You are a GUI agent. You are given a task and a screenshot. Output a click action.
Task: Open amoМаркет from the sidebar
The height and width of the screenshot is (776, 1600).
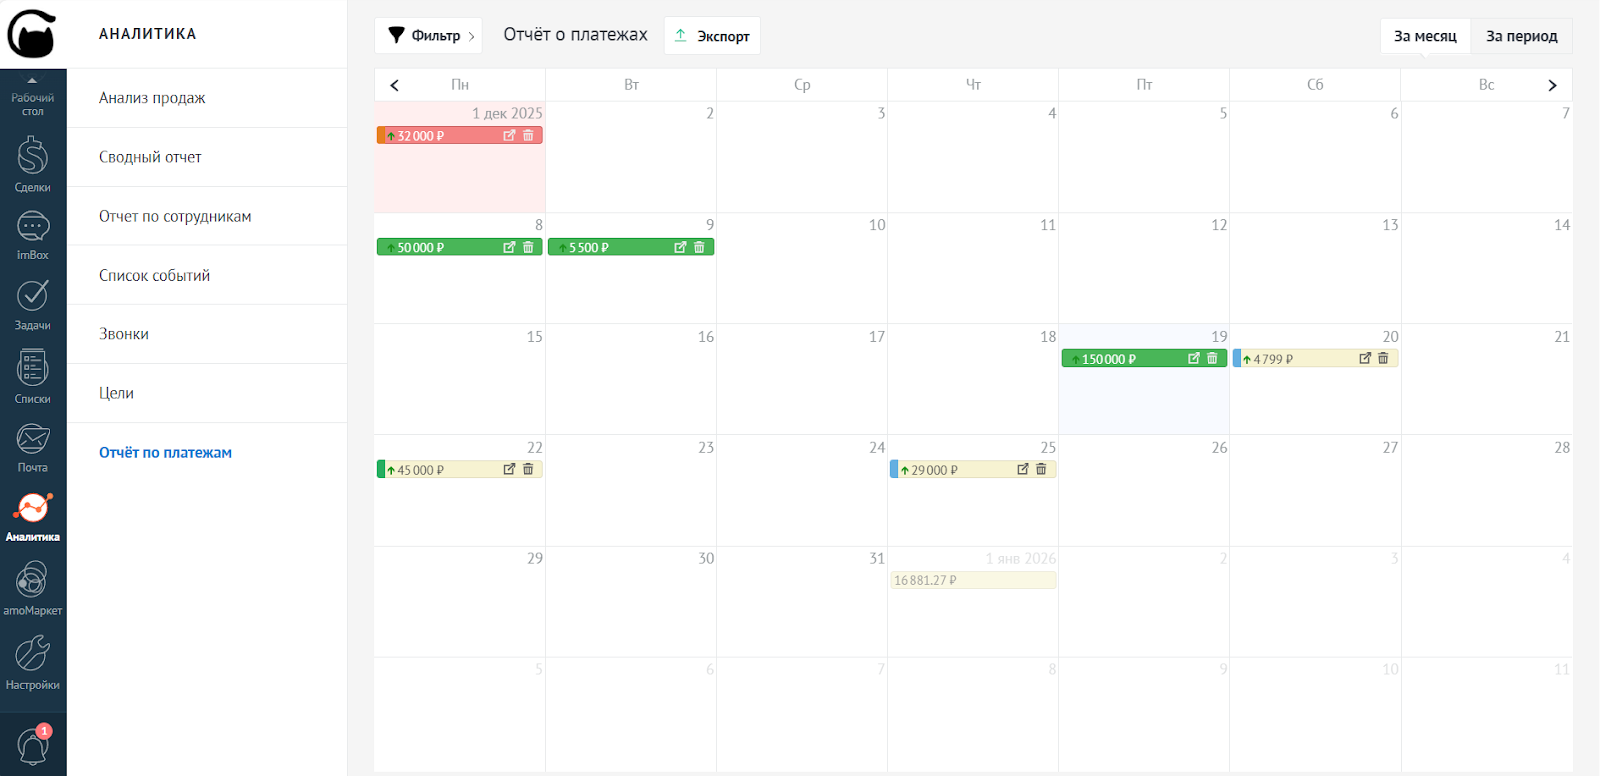[32, 588]
